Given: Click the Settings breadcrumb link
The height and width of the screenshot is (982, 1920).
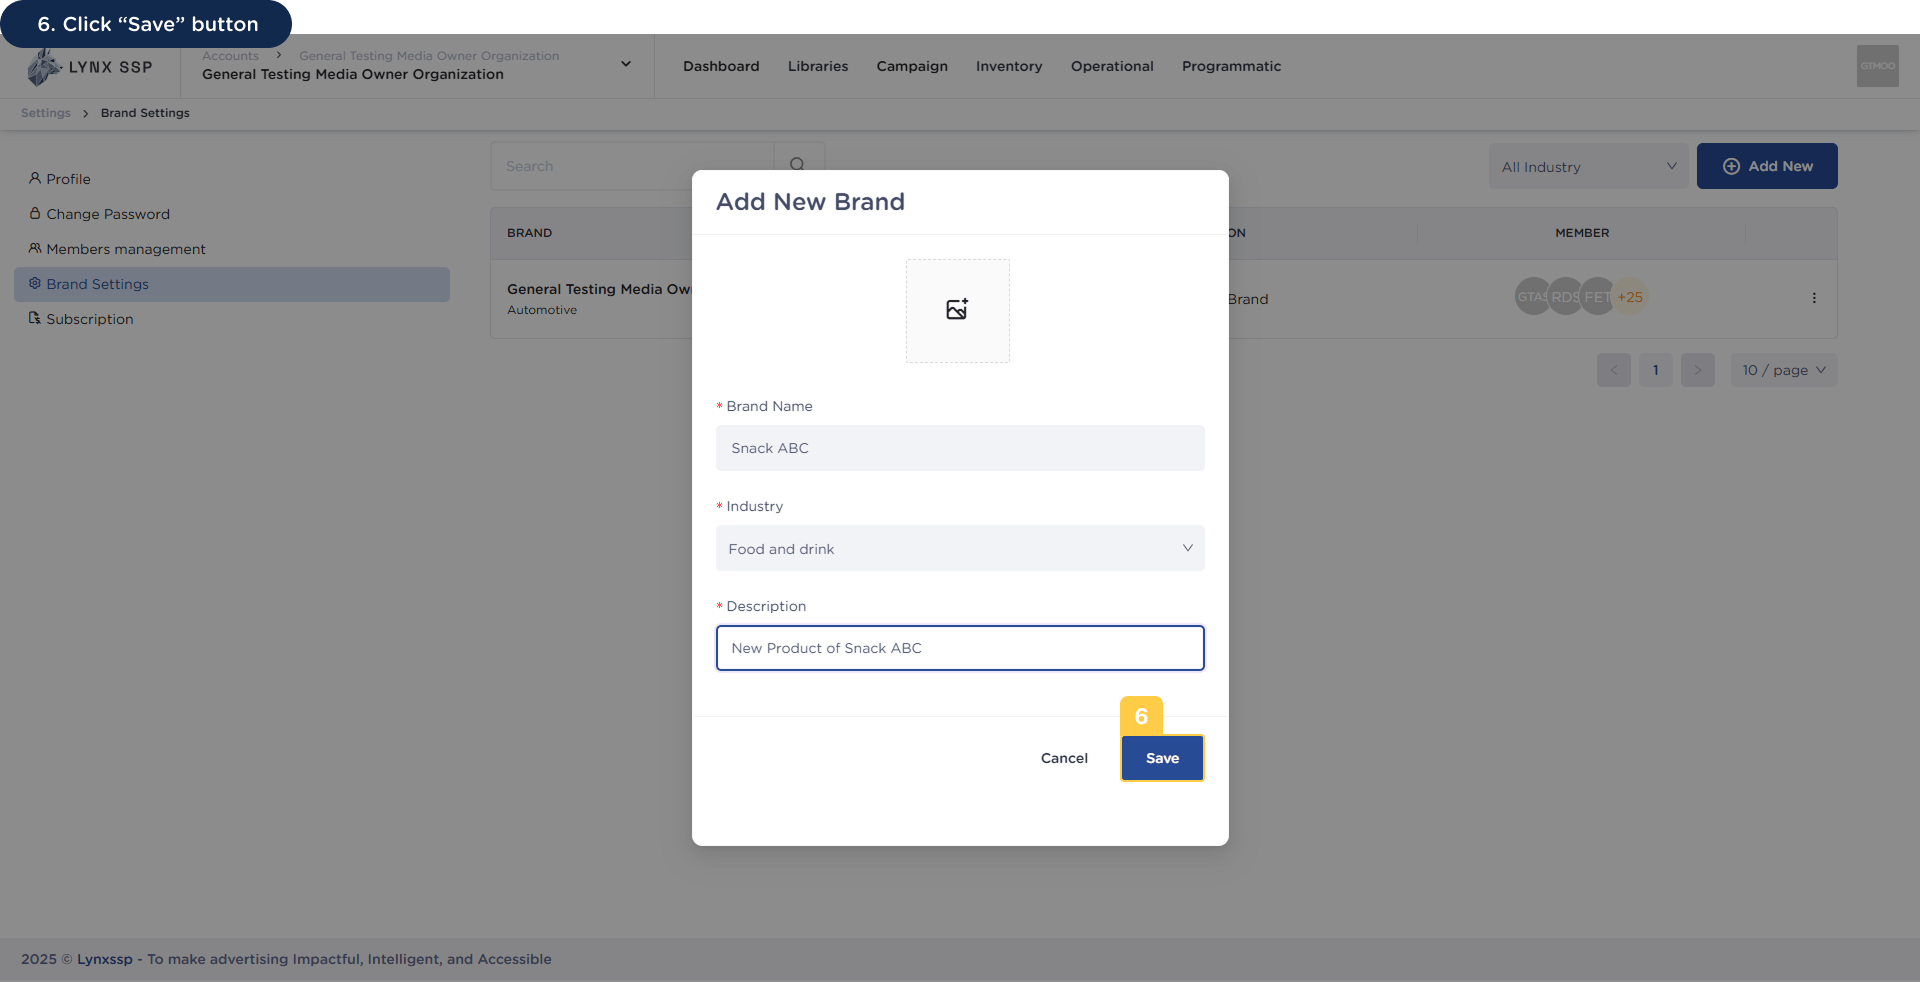Looking at the screenshot, I should click(46, 113).
